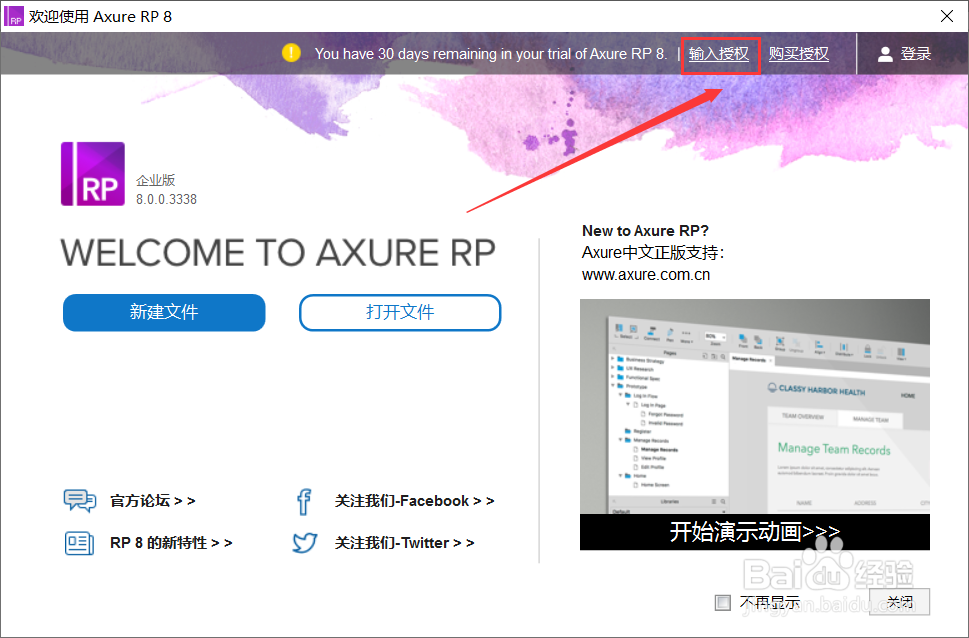Viewport: 969px width, 638px height.
Task: Click the Twitter bird icon
Action: pyautogui.click(x=305, y=543)
